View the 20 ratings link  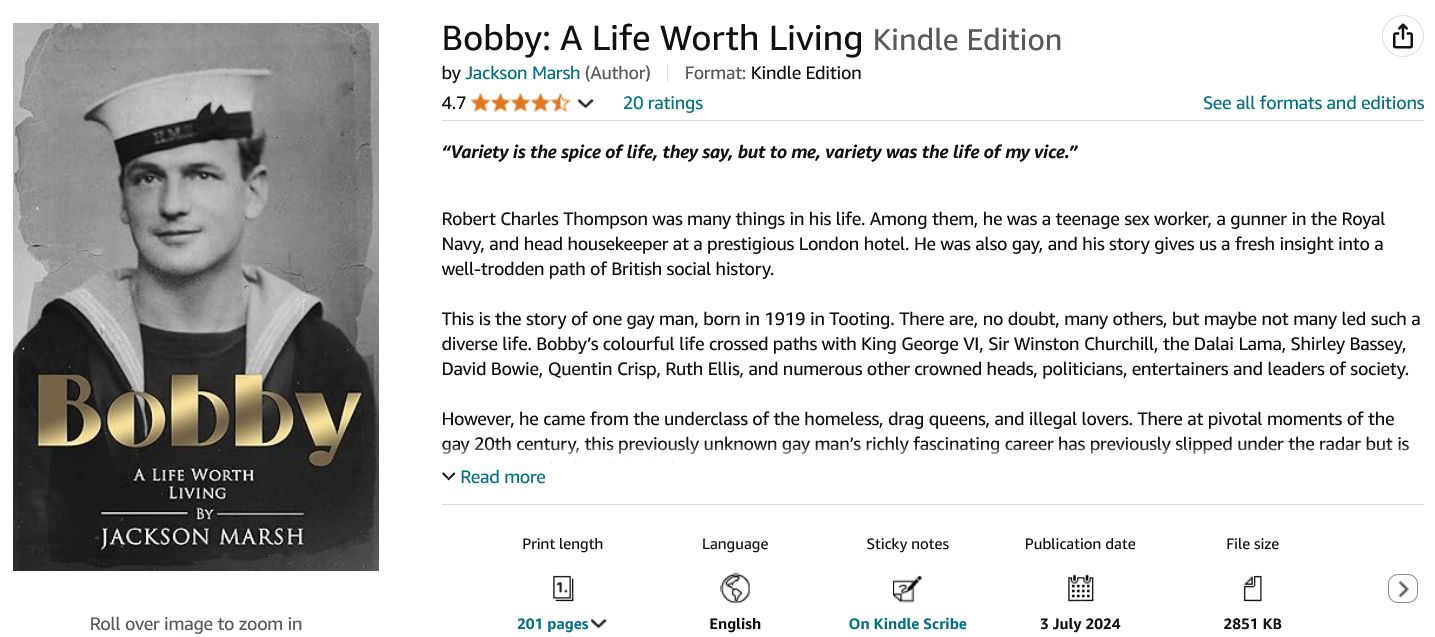point(662,103)
